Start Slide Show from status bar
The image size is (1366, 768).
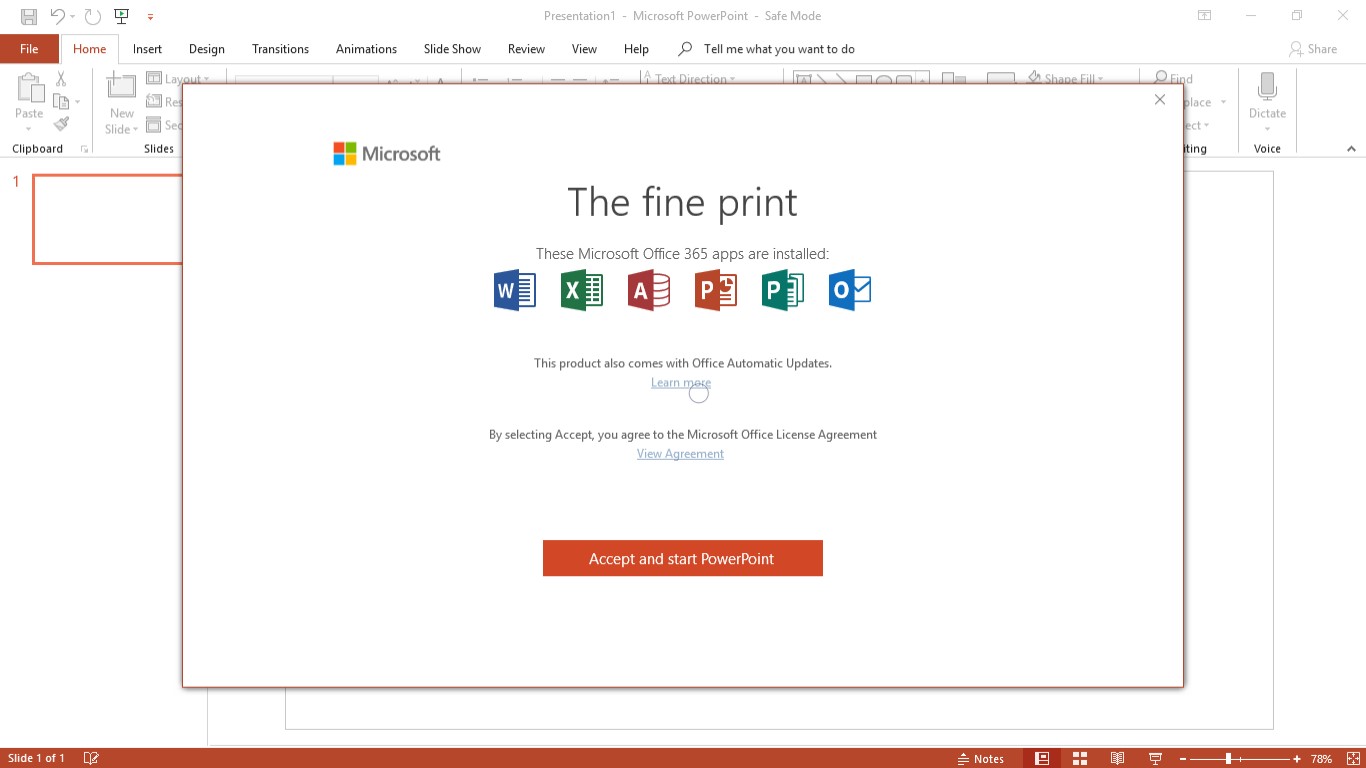[x=1155, y=758]
